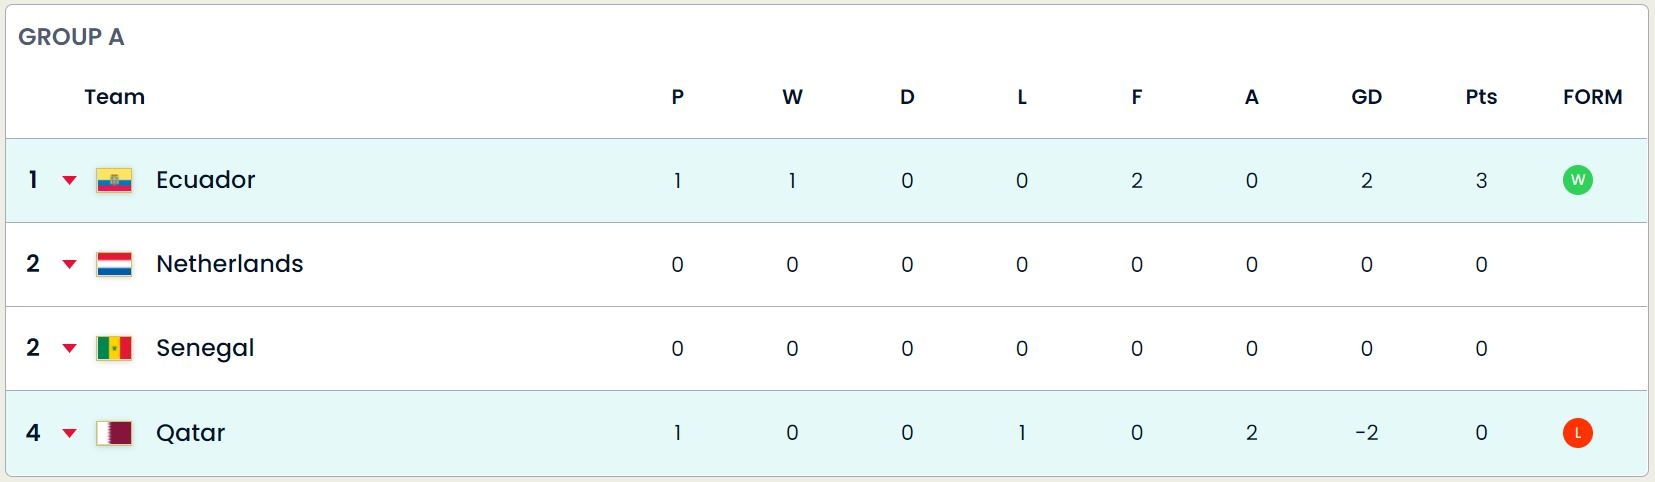Expand the Senegal row red arrow
Image resolution: width=1655 pixels, height=482 pixels.
[70, 349]
